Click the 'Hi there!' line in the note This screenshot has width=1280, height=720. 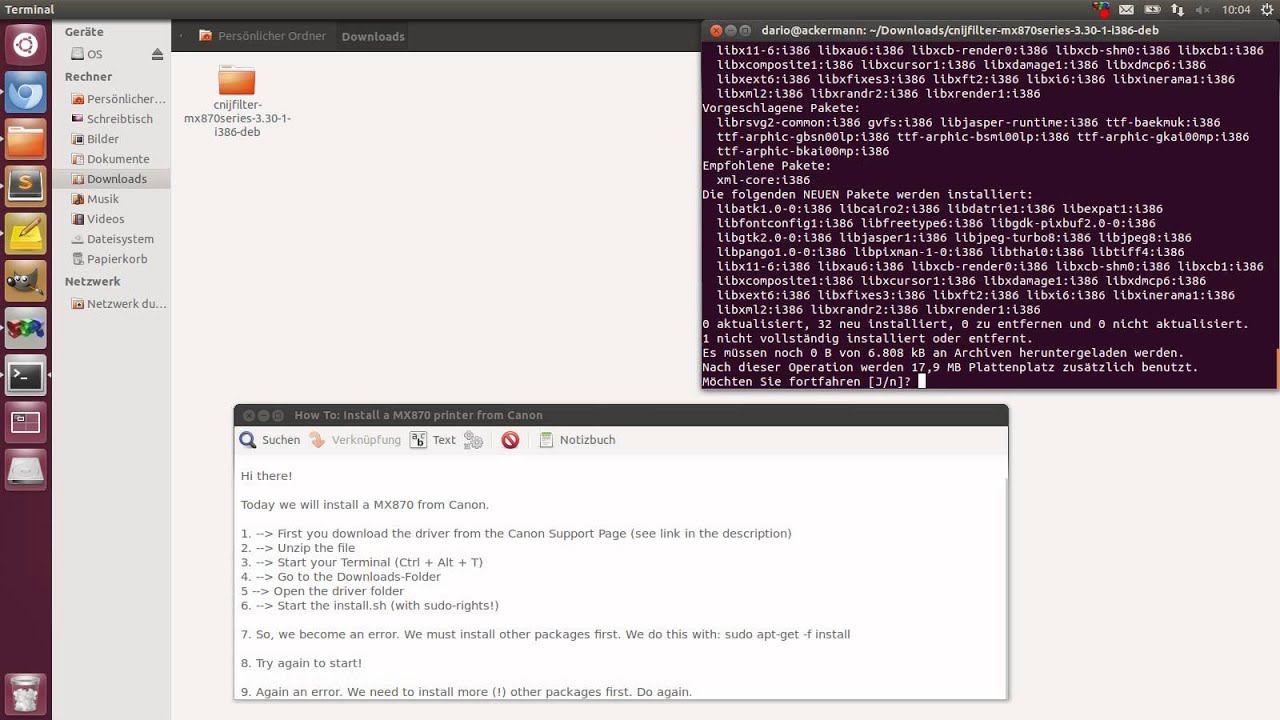coord(266,476)
